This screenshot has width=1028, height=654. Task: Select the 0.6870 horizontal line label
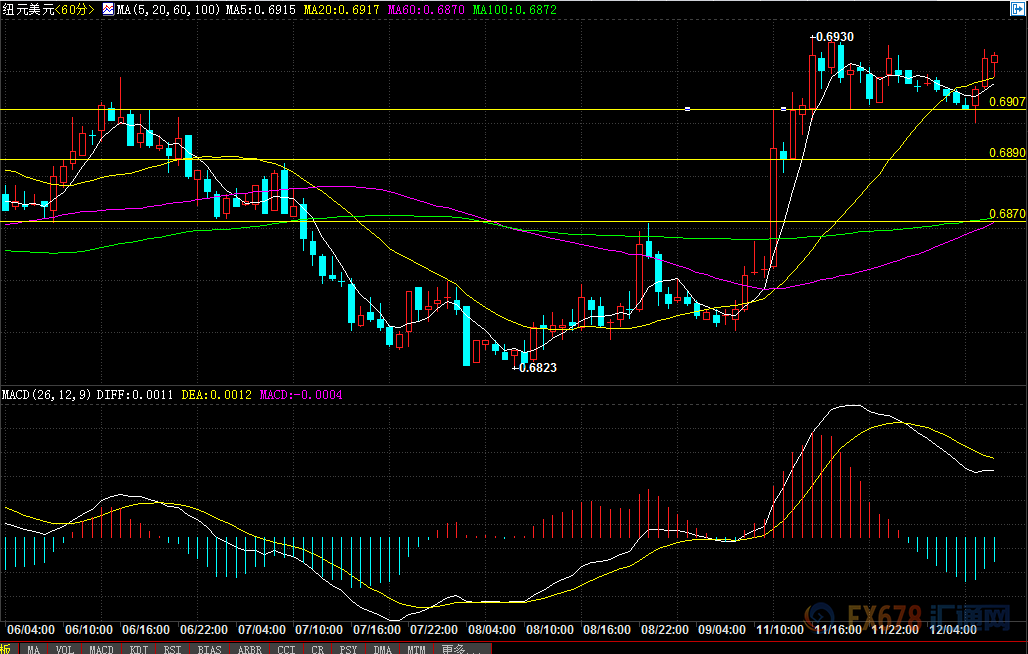(x=1007, y=214)
